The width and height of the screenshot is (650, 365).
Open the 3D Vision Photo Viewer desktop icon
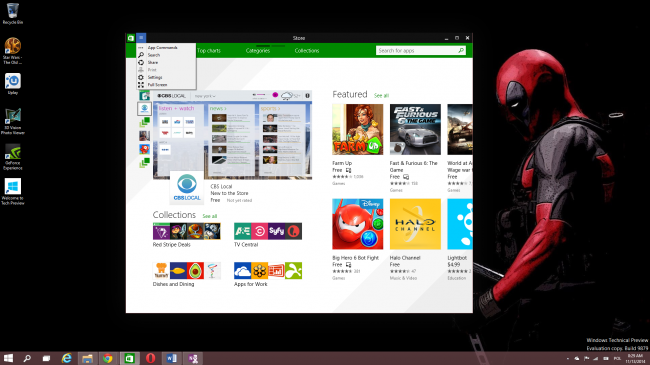(x=13, y=122)
